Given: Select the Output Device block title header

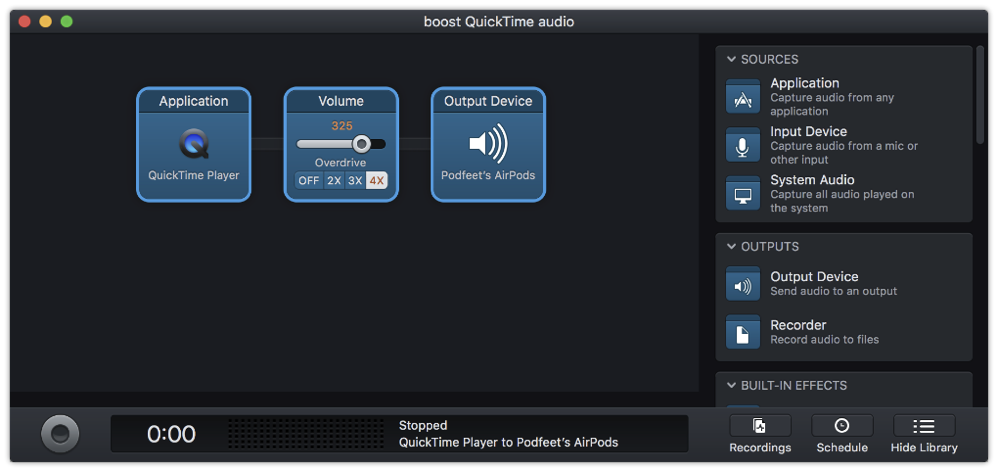Looking at the screenshot, I should pos(488,101).
